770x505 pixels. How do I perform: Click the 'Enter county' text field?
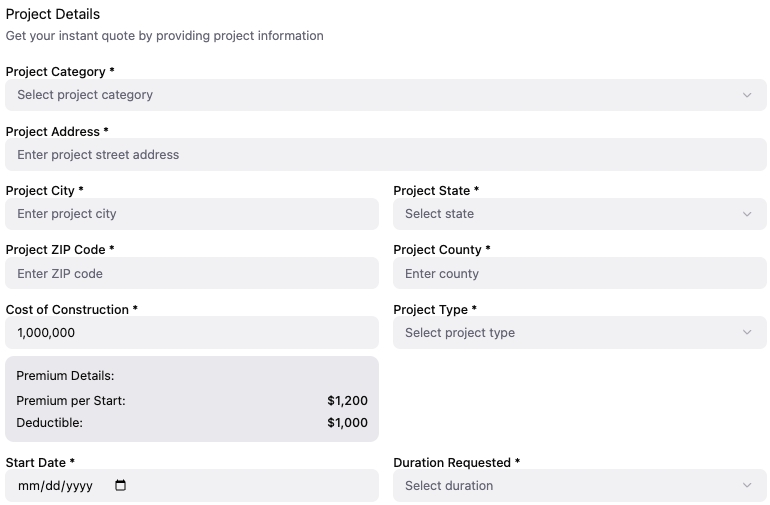click(x=580, y=274)
